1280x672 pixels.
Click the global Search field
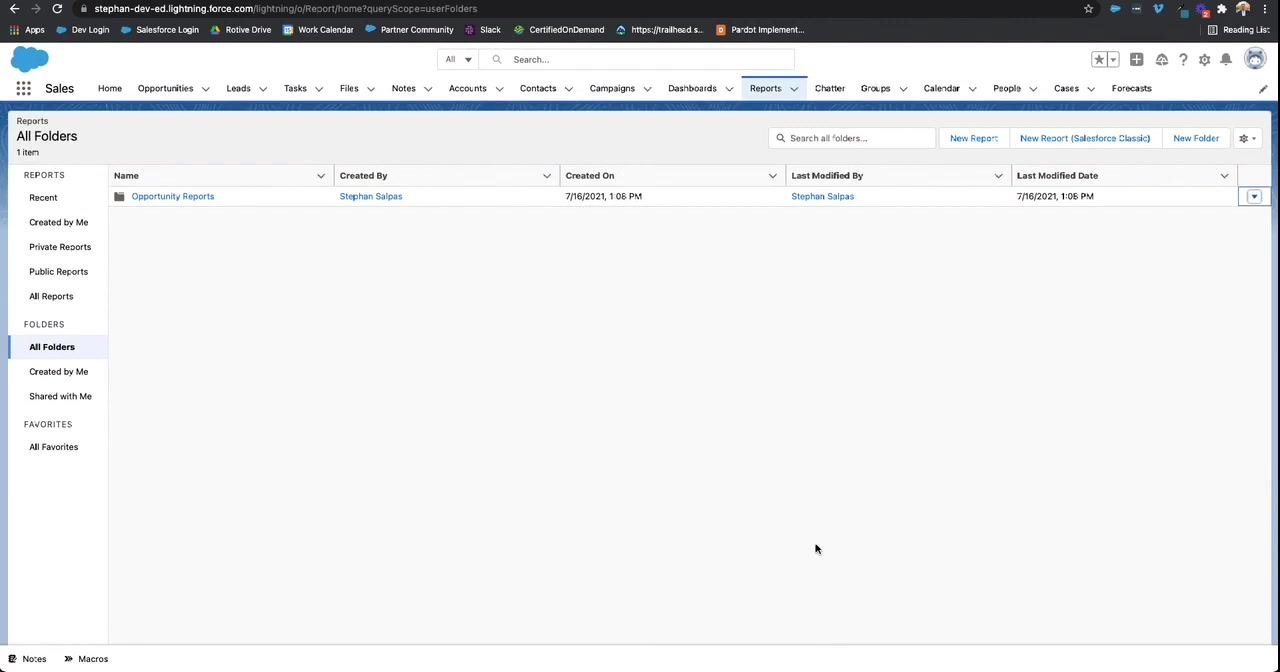[637, 59]
